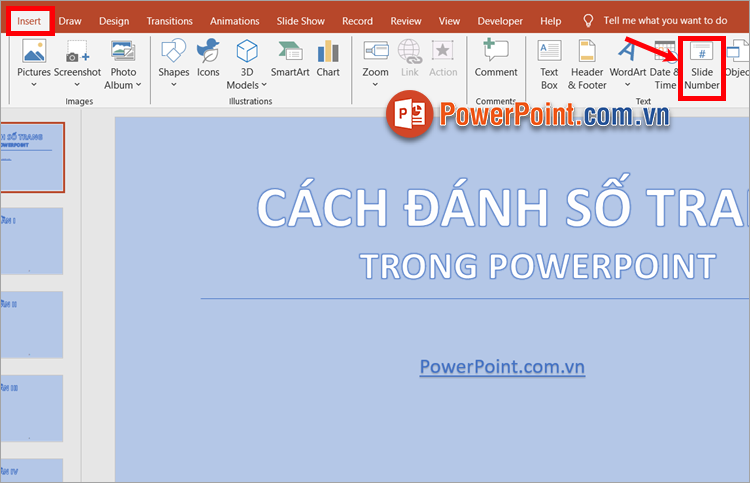Insert a SmartArt graphic

pos(290,58)
